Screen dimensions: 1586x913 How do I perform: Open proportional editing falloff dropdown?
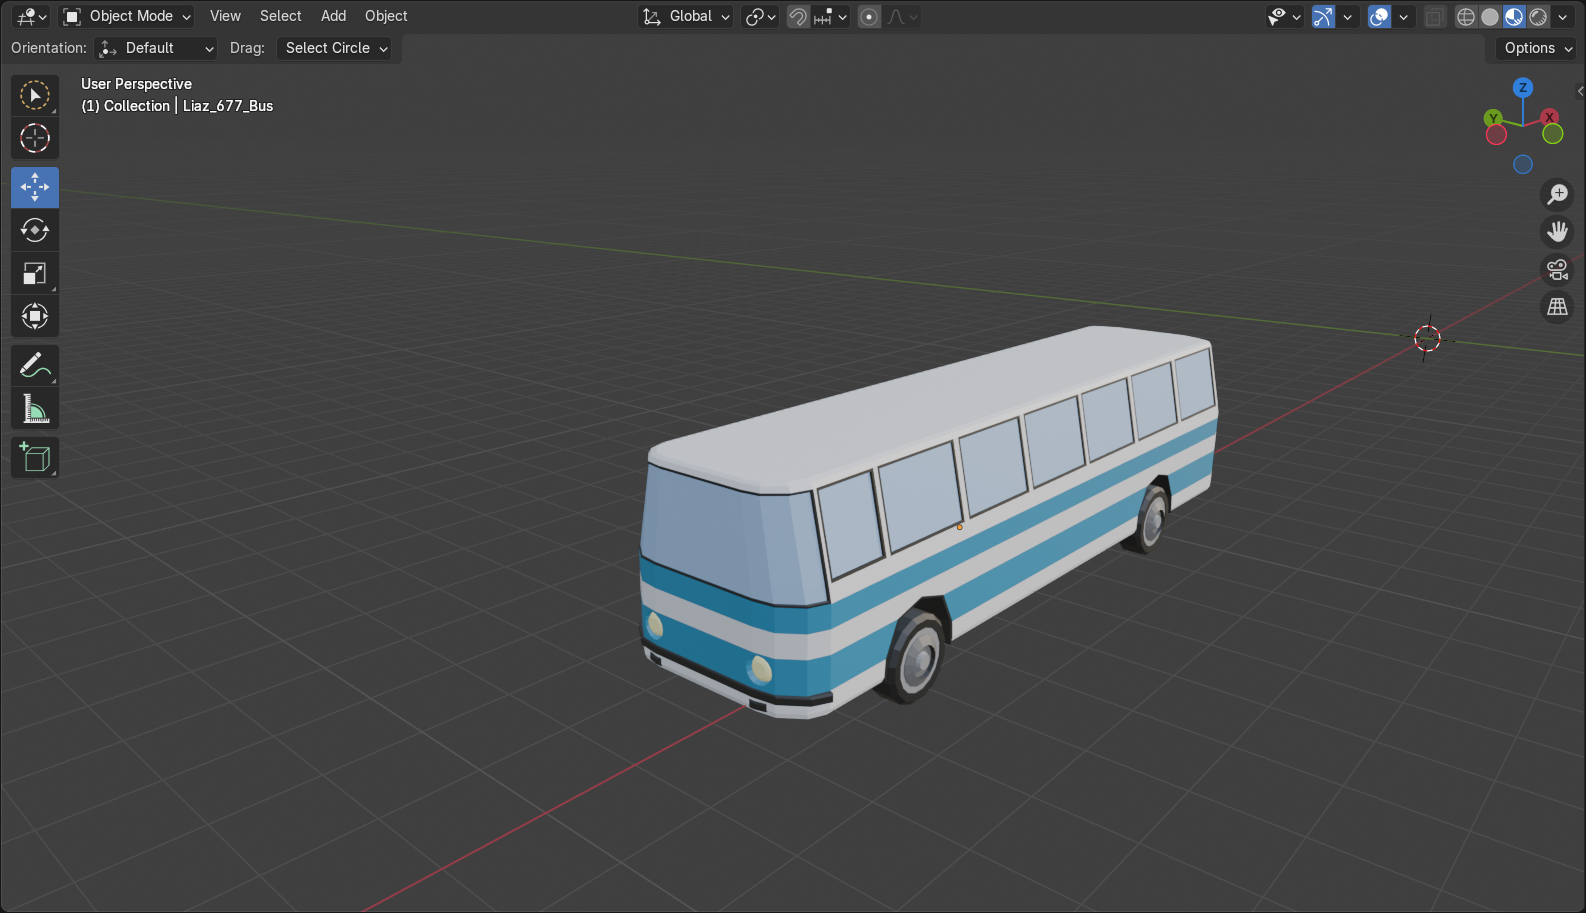click(x=902, y=17)
